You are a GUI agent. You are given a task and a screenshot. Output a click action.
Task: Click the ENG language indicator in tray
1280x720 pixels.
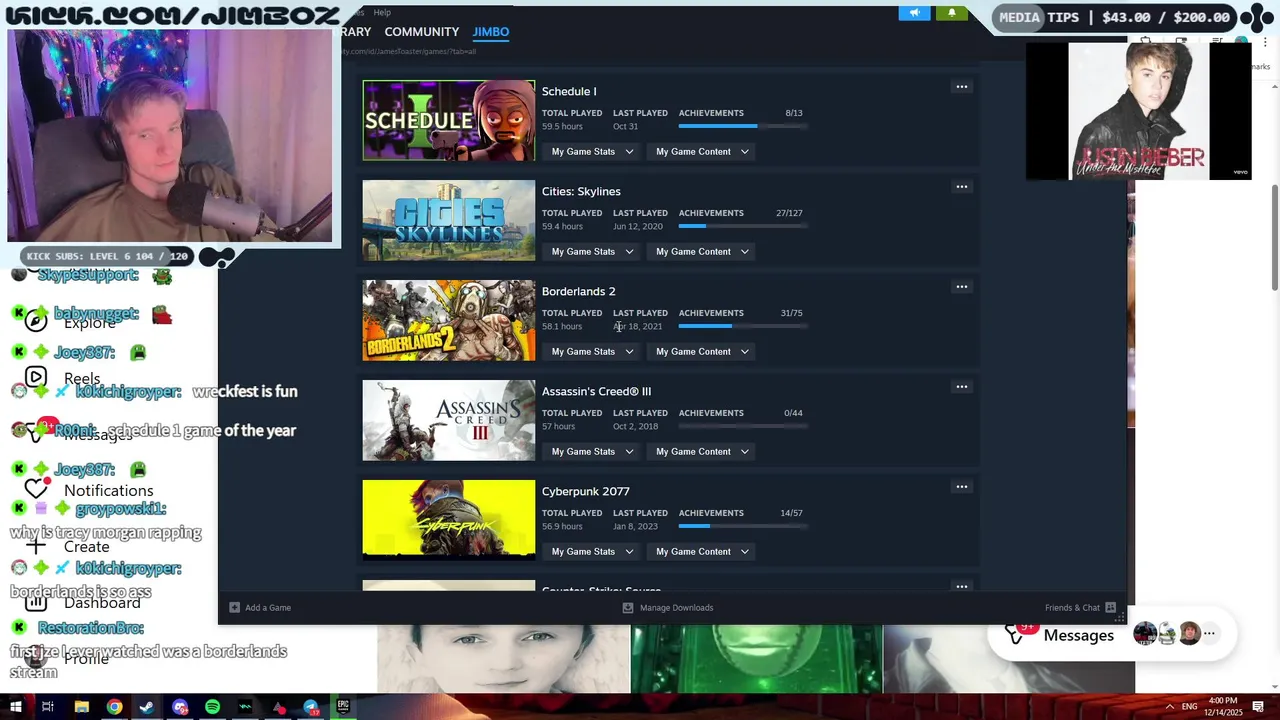(1189, 707)
